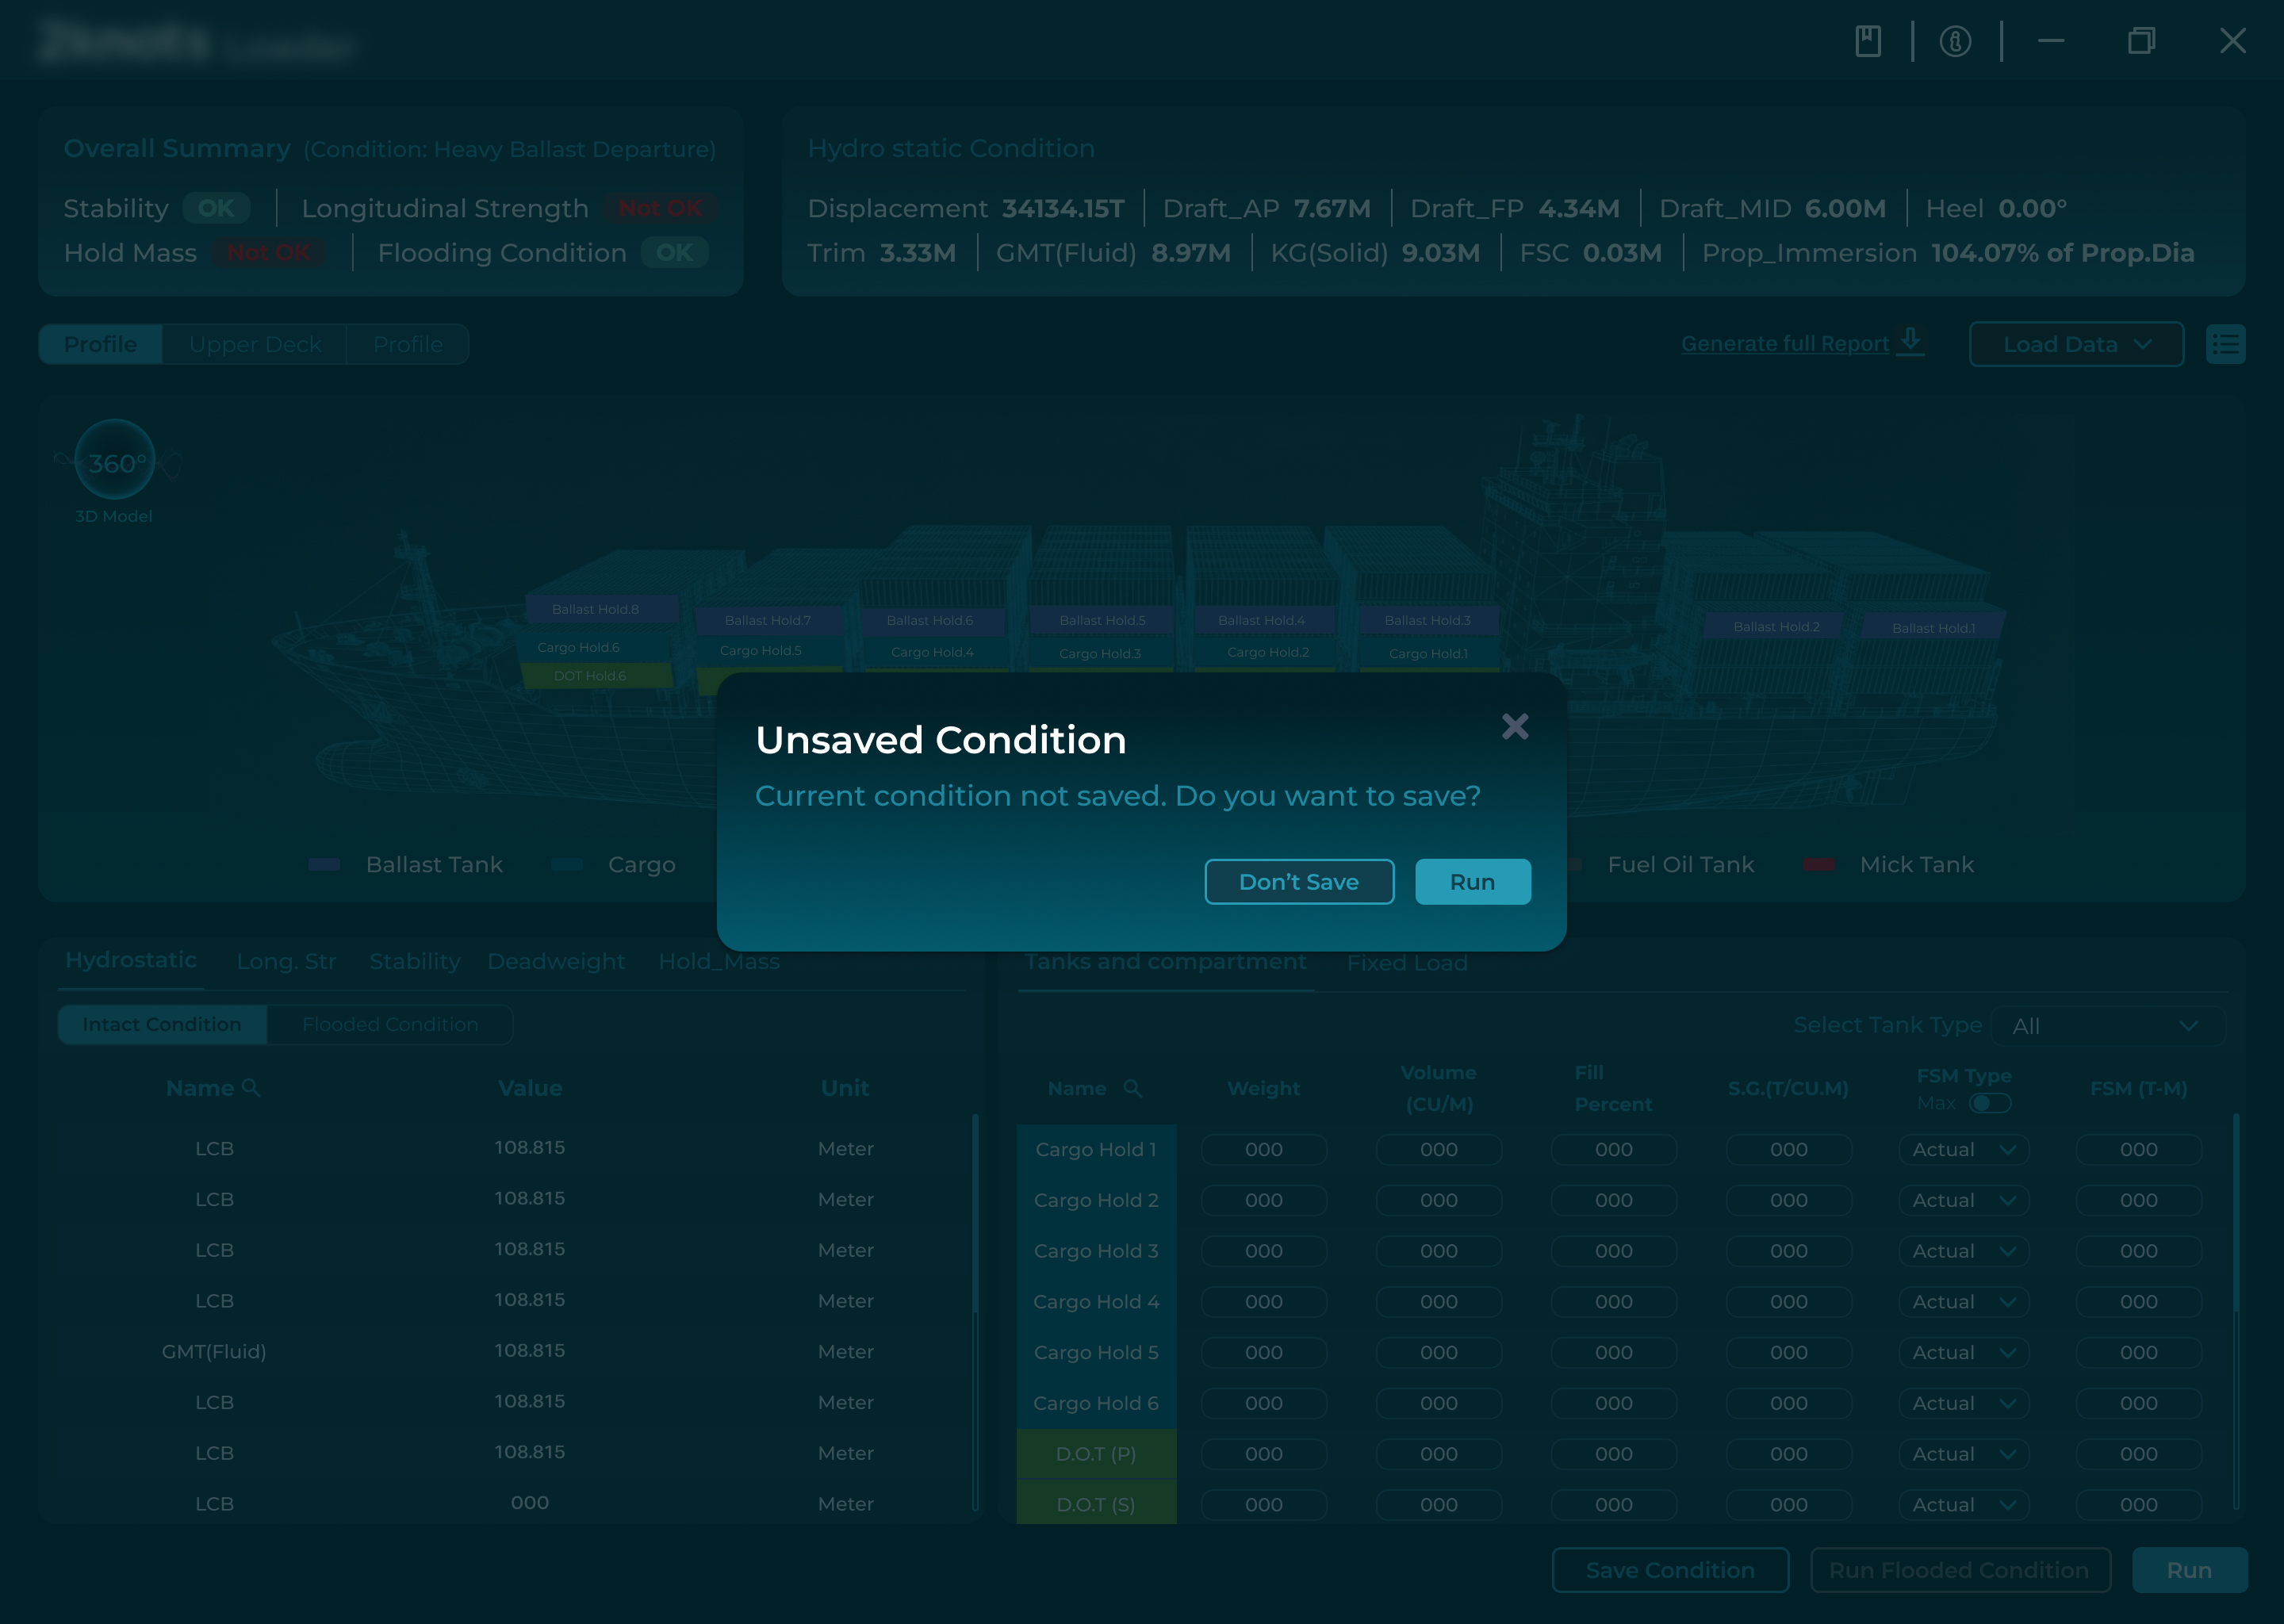This screenshot has width=2284, height=1624.
Task: Open the Actual FSM dropdown for Cargo Hold 1
Action: pyautogui.click(x=1962, y=1149)
